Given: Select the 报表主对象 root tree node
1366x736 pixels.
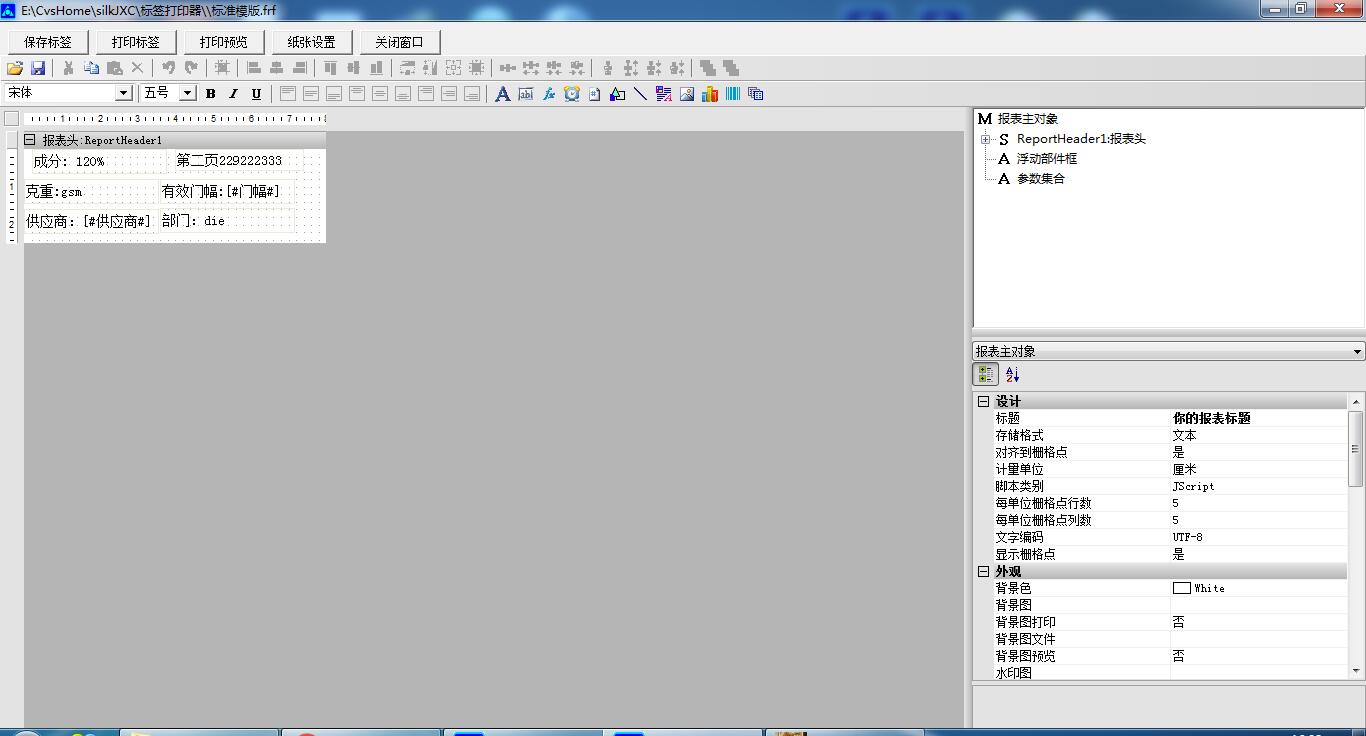Looking at the screenshot, I should 1027,119.
